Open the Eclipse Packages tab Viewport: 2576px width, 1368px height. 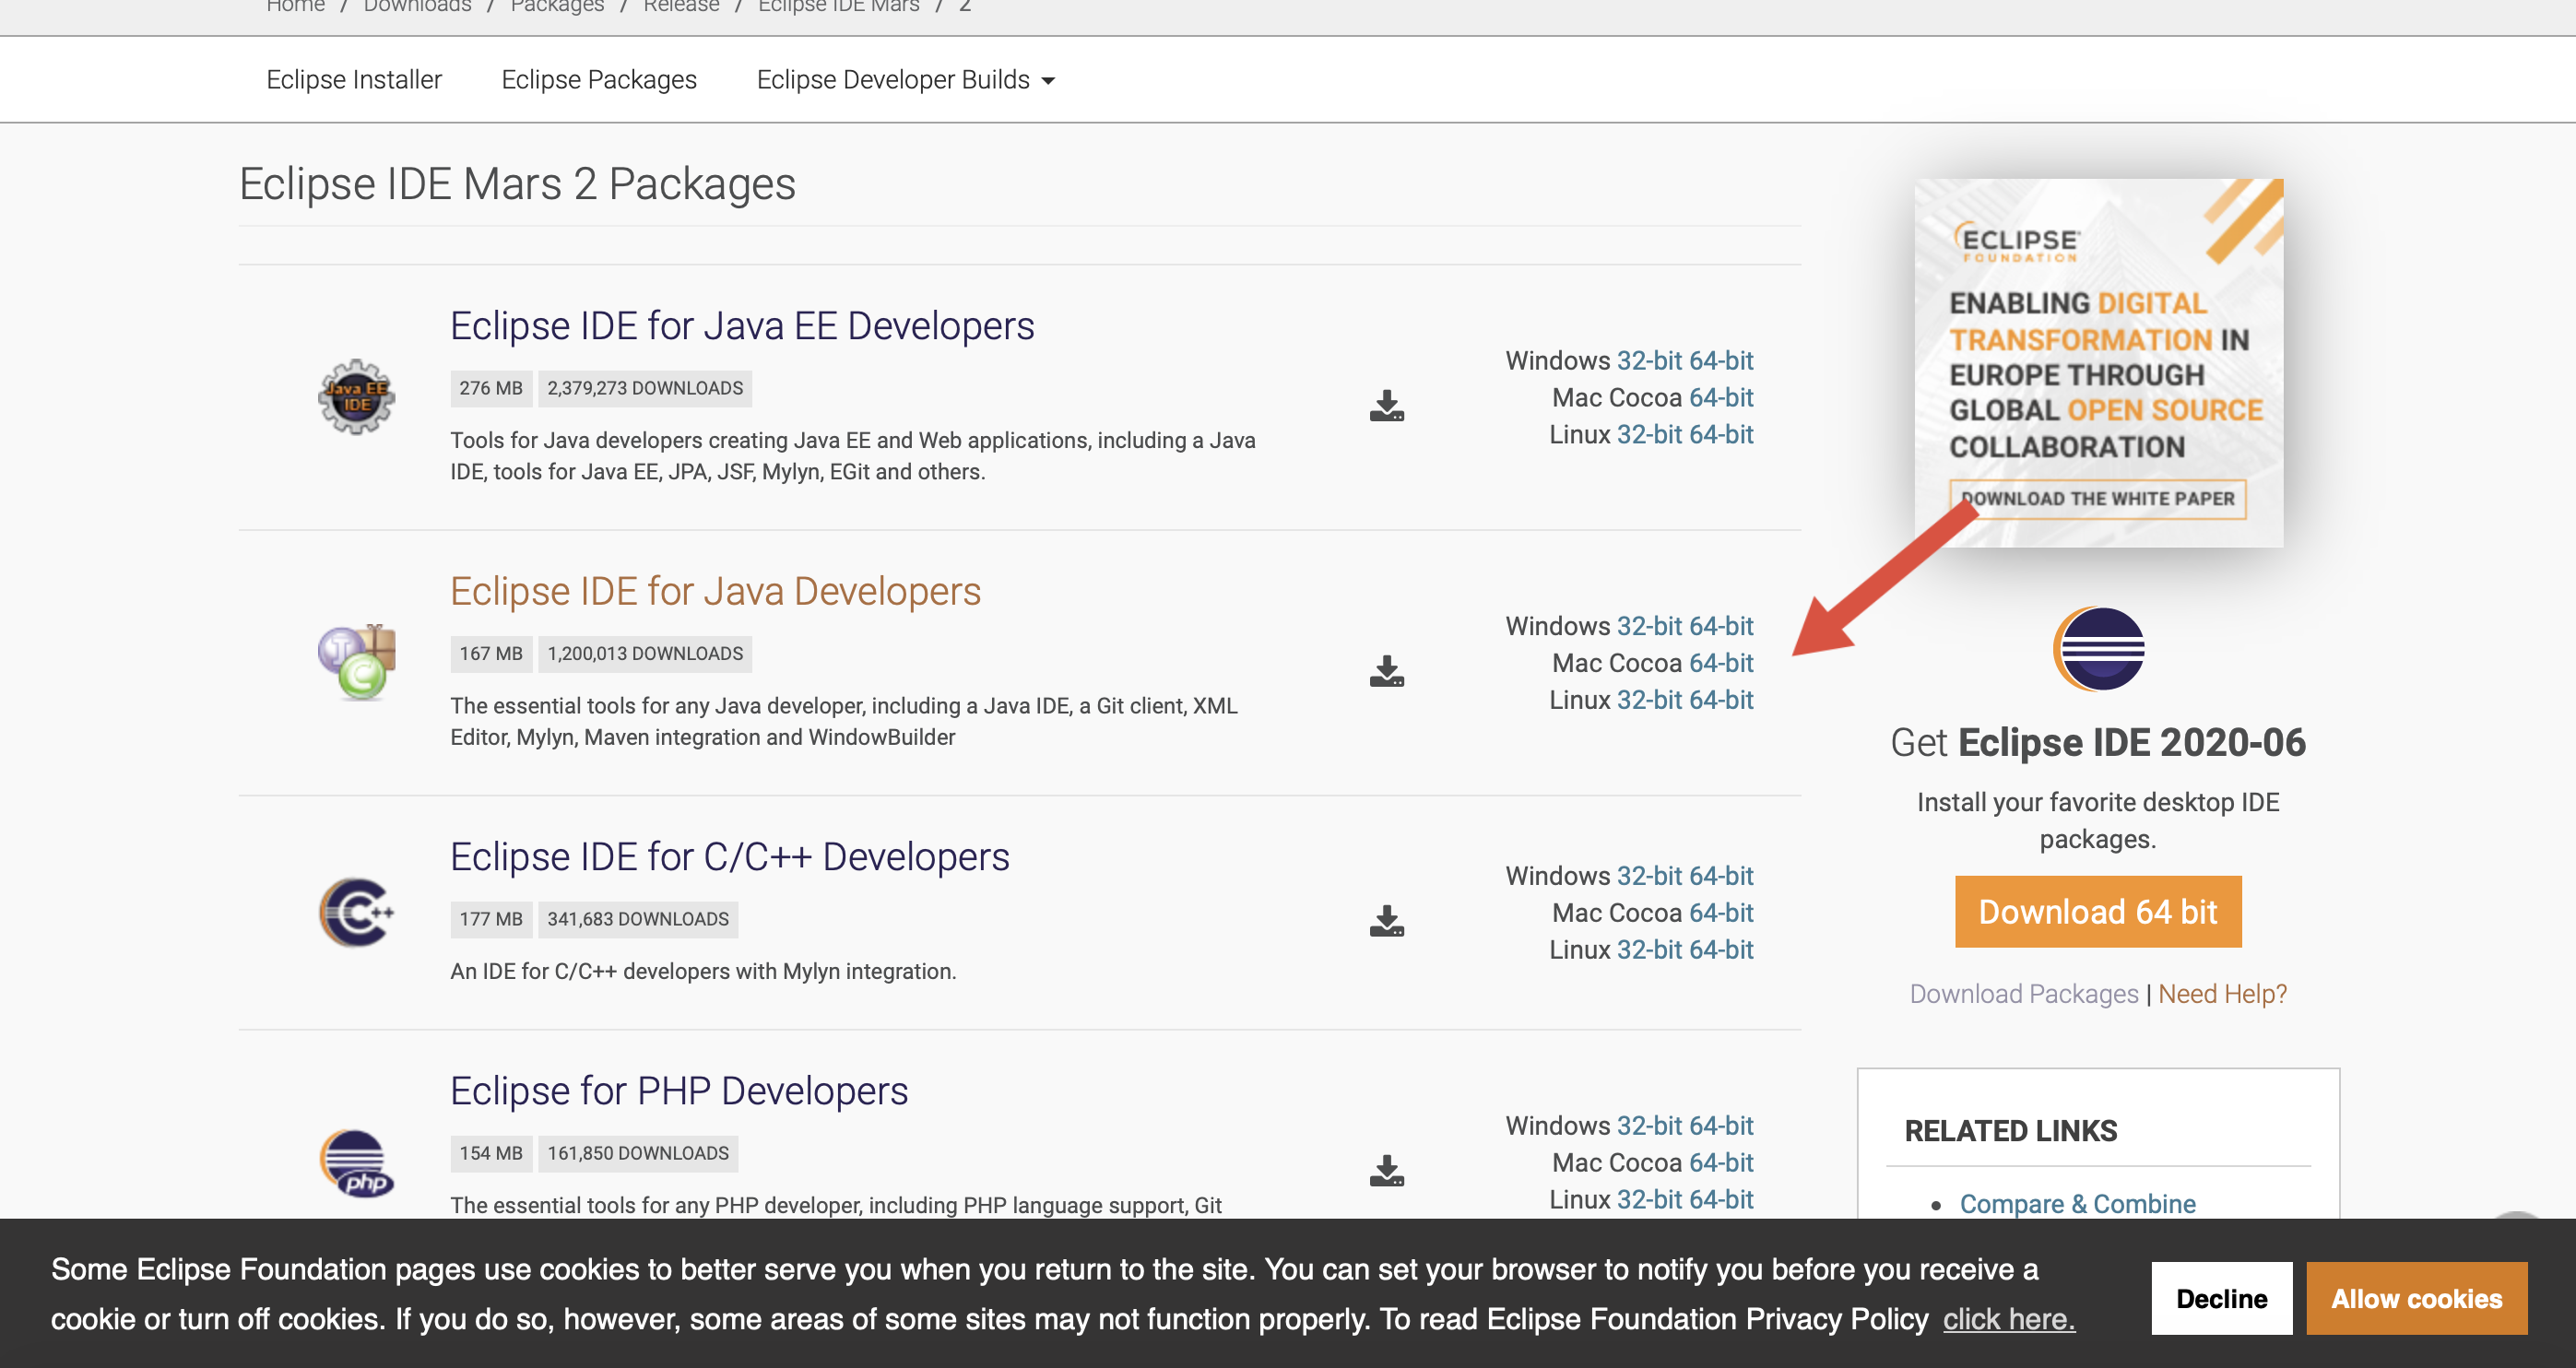(x=598, y=80)
